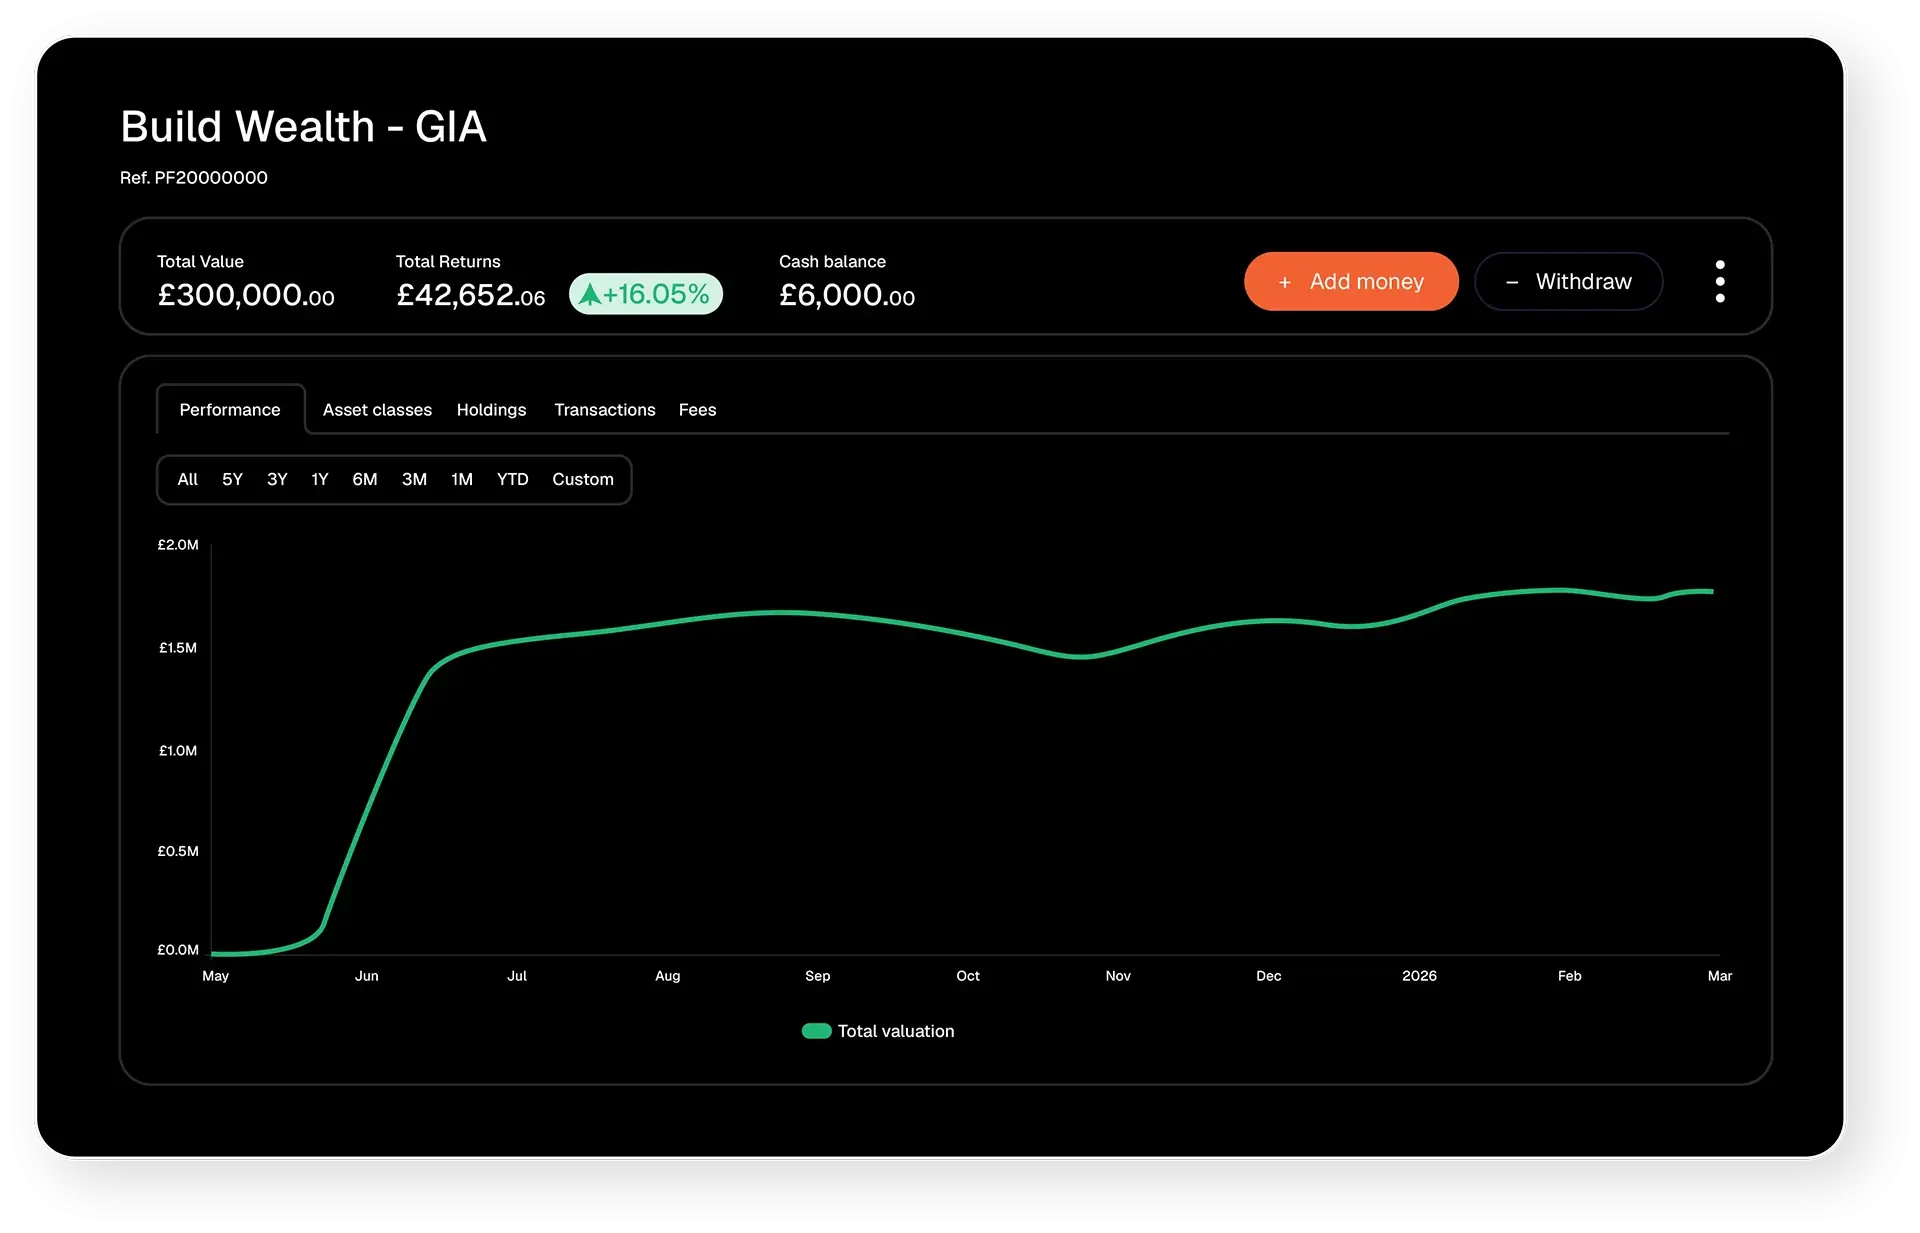Click the Jul x-axis label

coord(517,975)
